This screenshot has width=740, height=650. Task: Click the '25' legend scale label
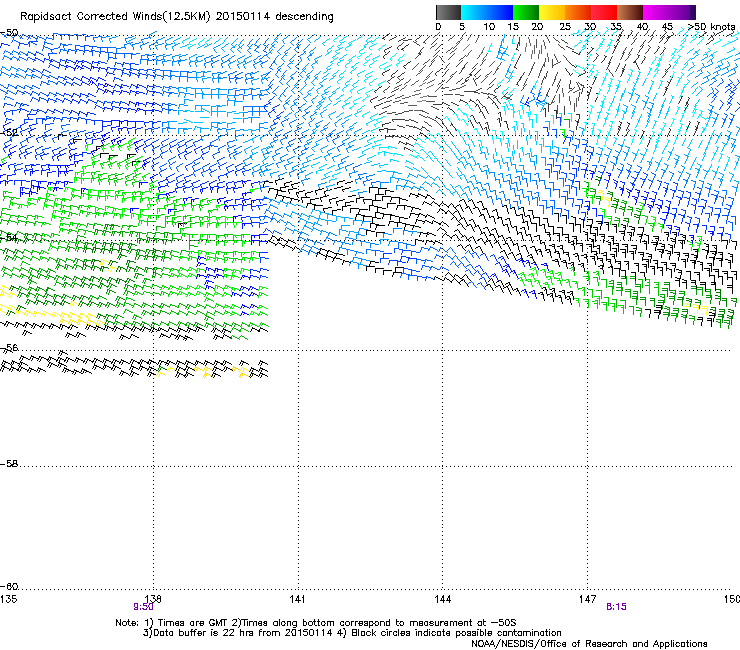coord(565,27)
